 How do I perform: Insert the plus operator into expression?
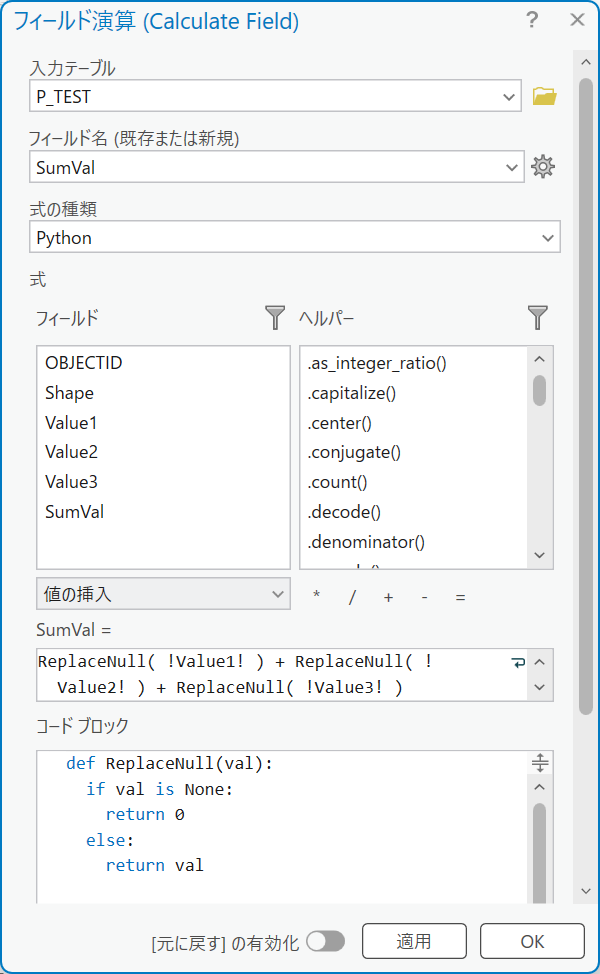tap(388, 597)
